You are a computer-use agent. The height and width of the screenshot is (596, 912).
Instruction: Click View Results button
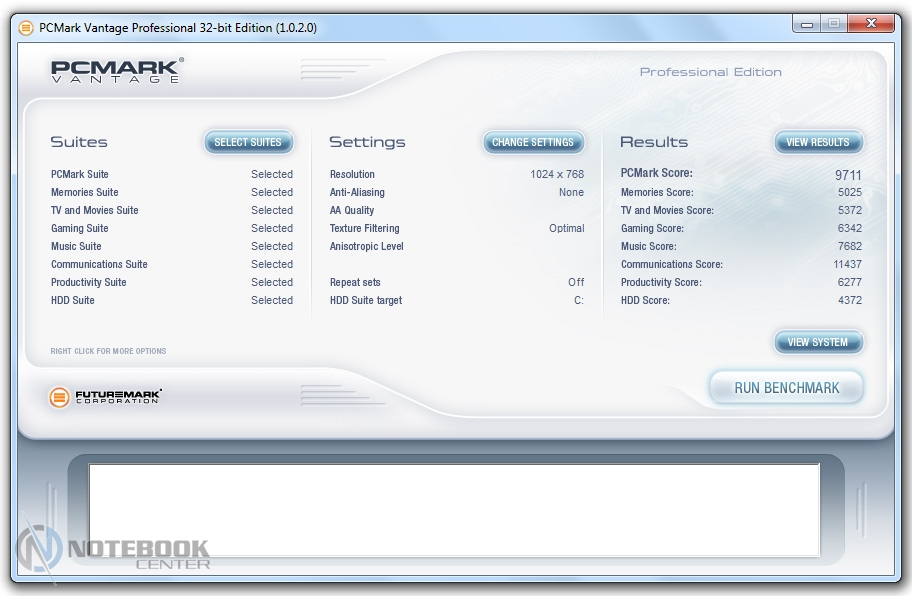tap(817, 143)
